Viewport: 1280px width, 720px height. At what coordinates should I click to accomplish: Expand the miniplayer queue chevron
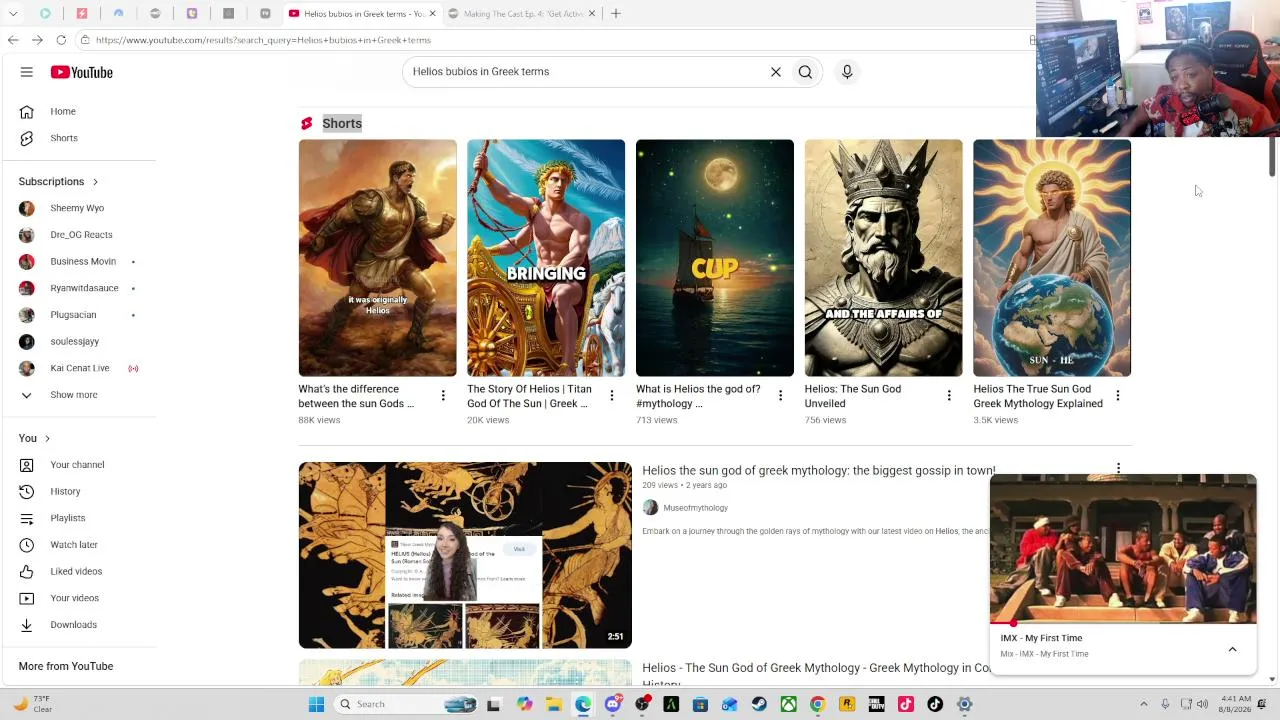tap(1232, 649)
